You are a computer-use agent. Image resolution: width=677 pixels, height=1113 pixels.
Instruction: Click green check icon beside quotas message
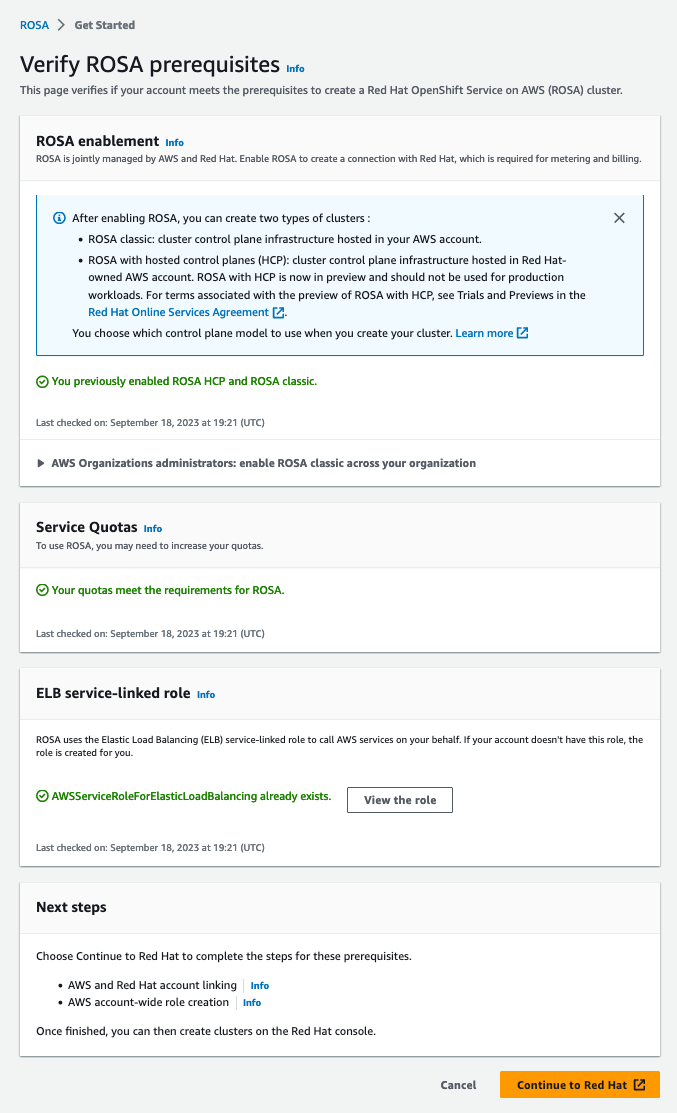(42, 590)
